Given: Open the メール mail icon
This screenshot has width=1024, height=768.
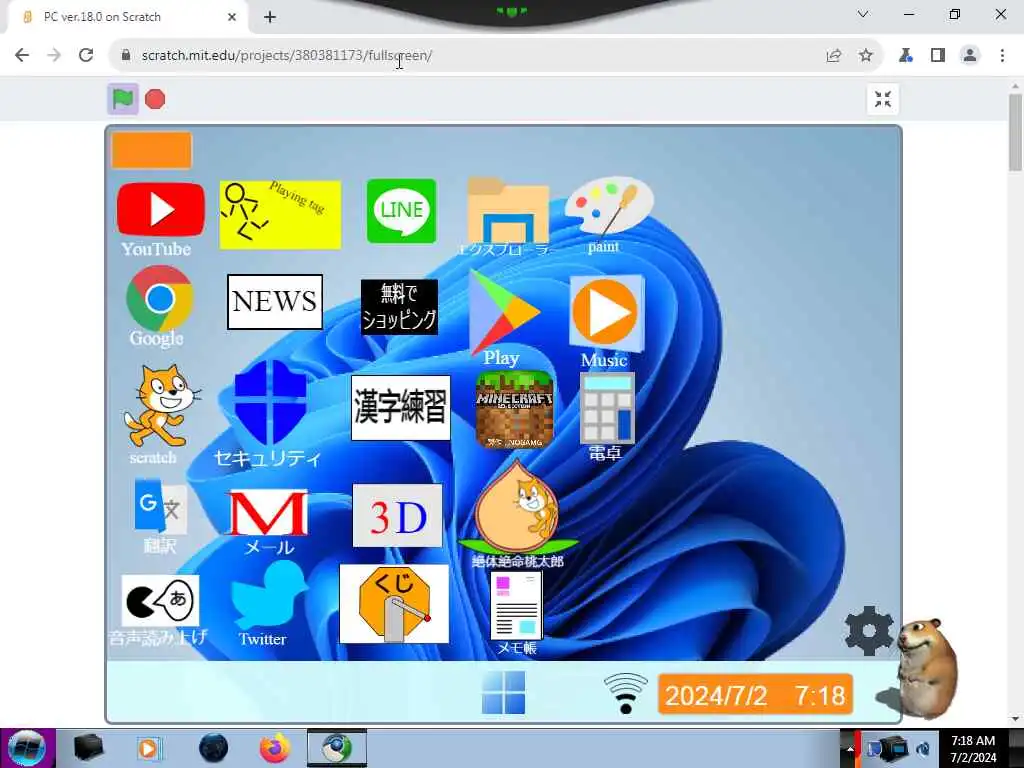Looking at the screenshot, I should pos(268,513).
